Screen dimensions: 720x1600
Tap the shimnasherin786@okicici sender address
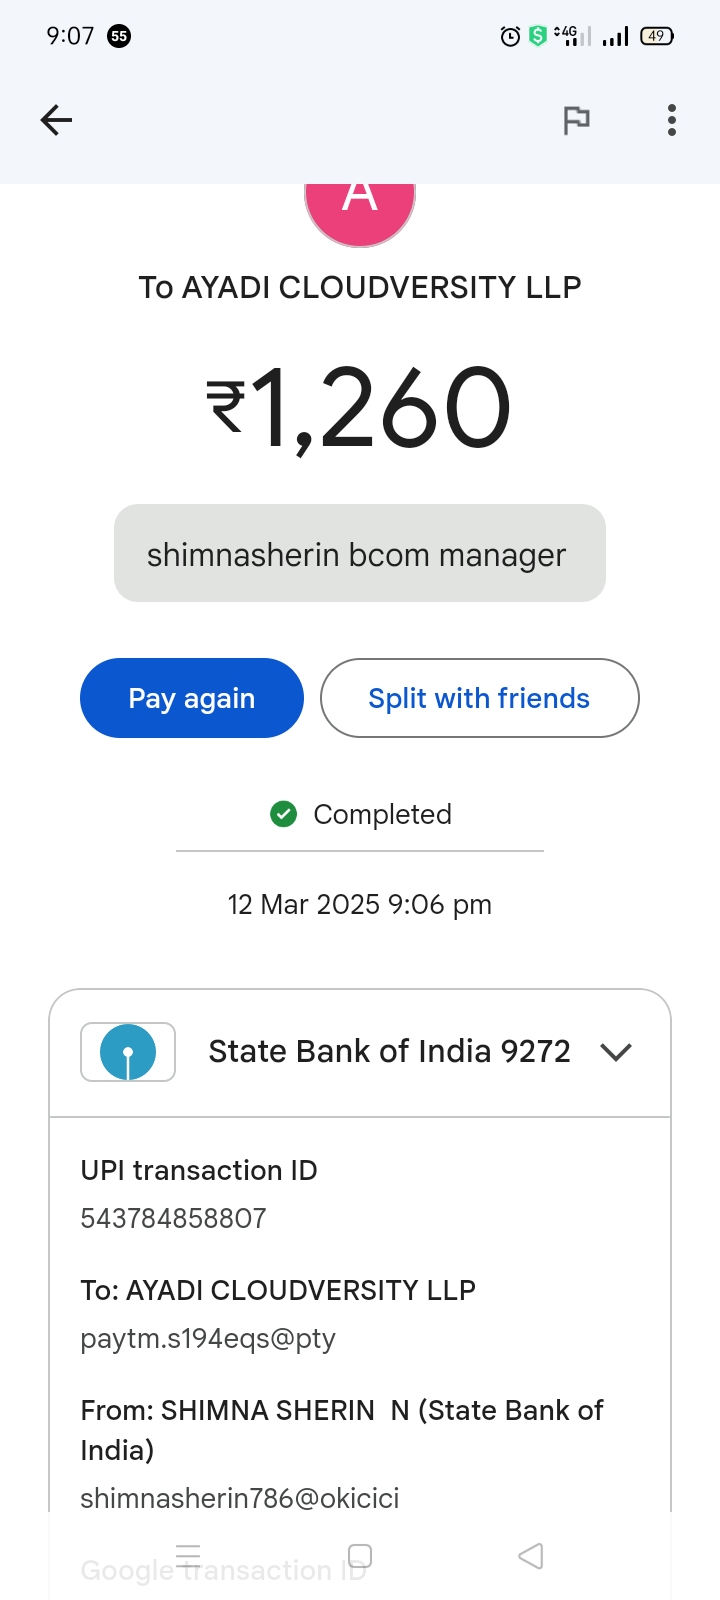point(240,1498)
